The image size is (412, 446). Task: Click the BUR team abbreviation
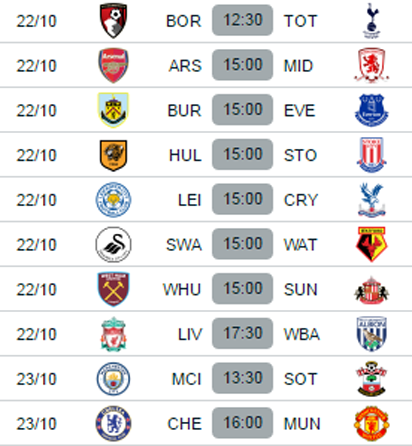(x=184, y=111)
